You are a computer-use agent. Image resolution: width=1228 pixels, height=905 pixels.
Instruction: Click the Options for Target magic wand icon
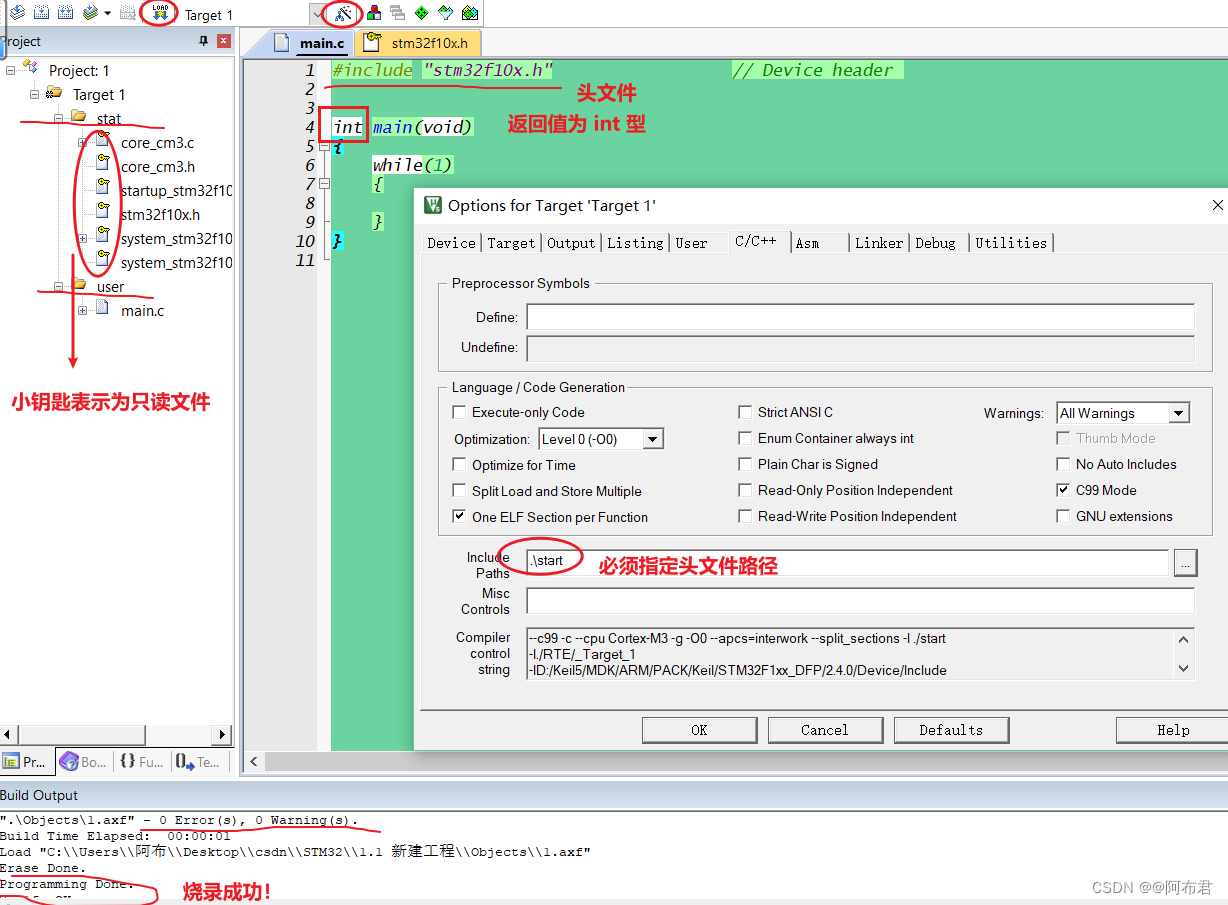[x=343, y=14]
